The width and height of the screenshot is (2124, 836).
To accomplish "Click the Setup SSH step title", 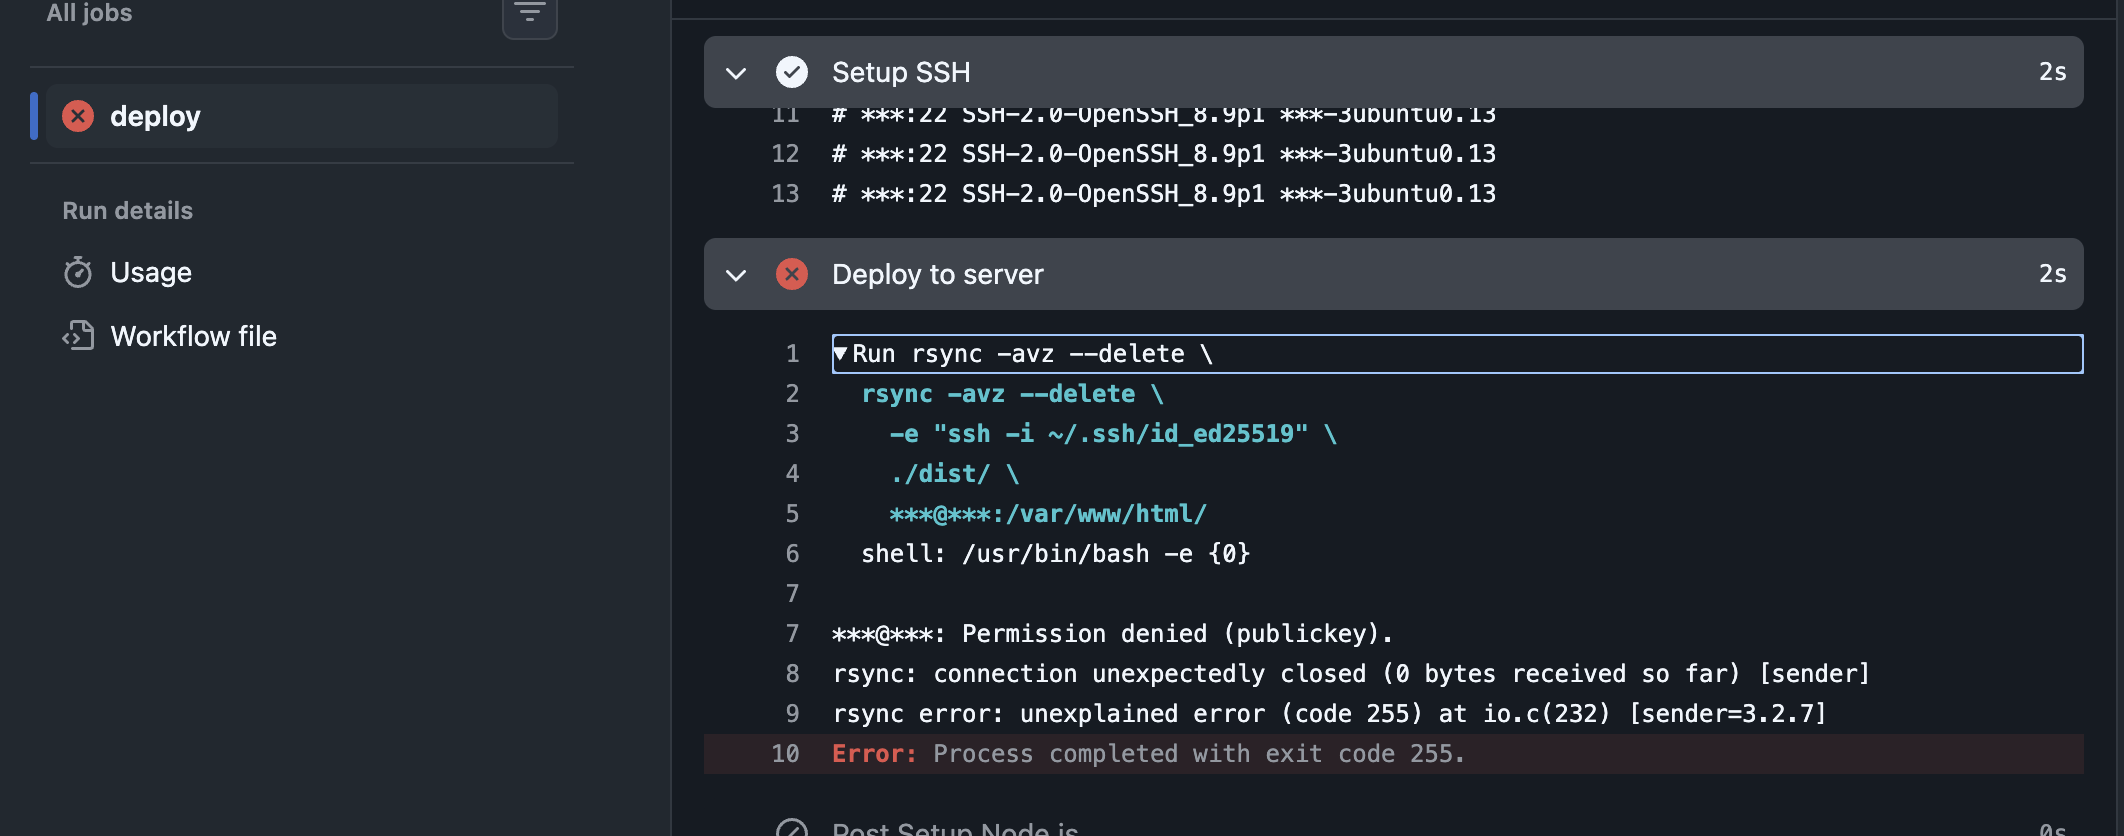I will click(x=900, y=72).
